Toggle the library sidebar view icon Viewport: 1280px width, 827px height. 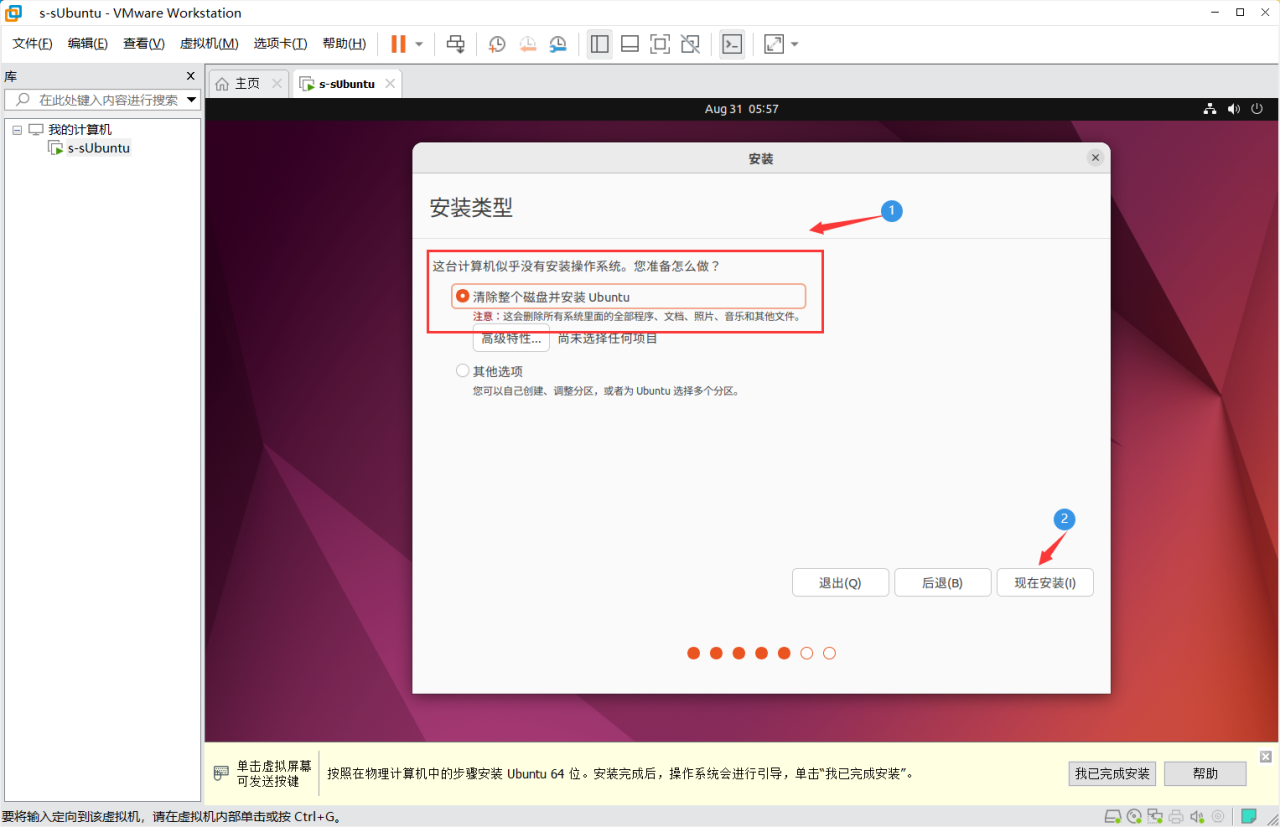click(x=600, y=44)
